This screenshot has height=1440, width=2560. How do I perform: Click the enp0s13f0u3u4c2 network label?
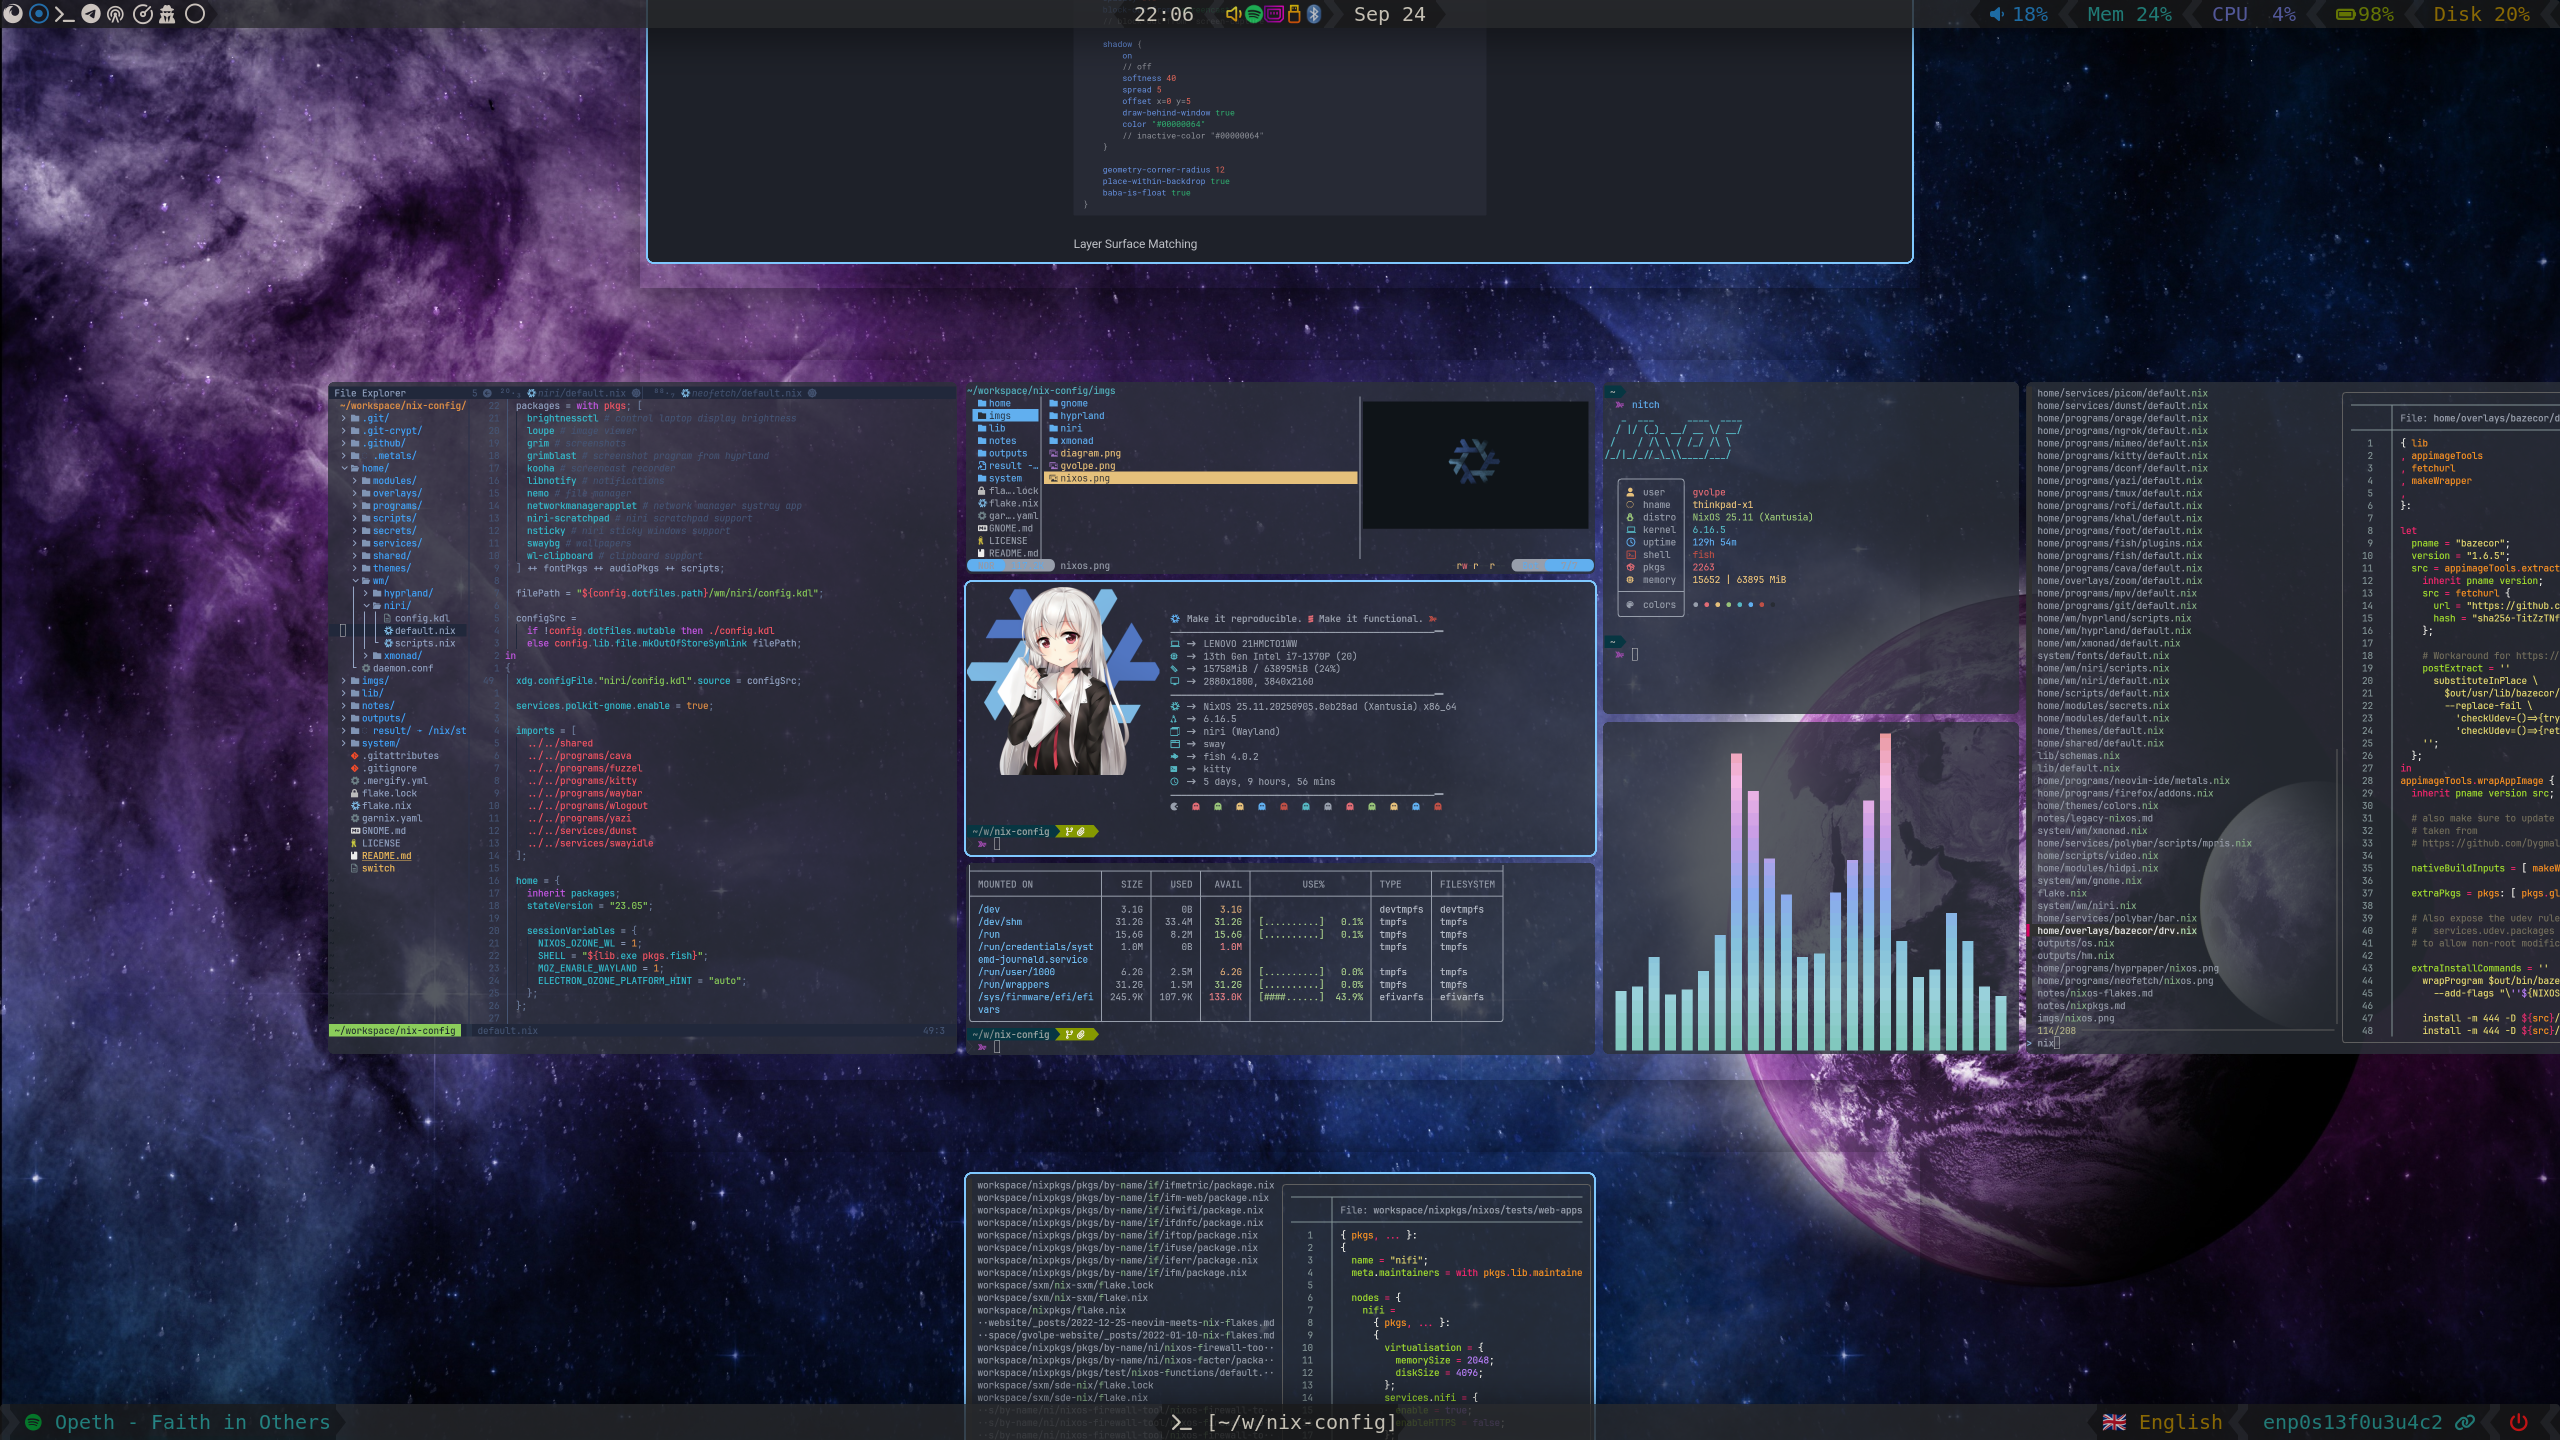click(x=2351, y=1422)
